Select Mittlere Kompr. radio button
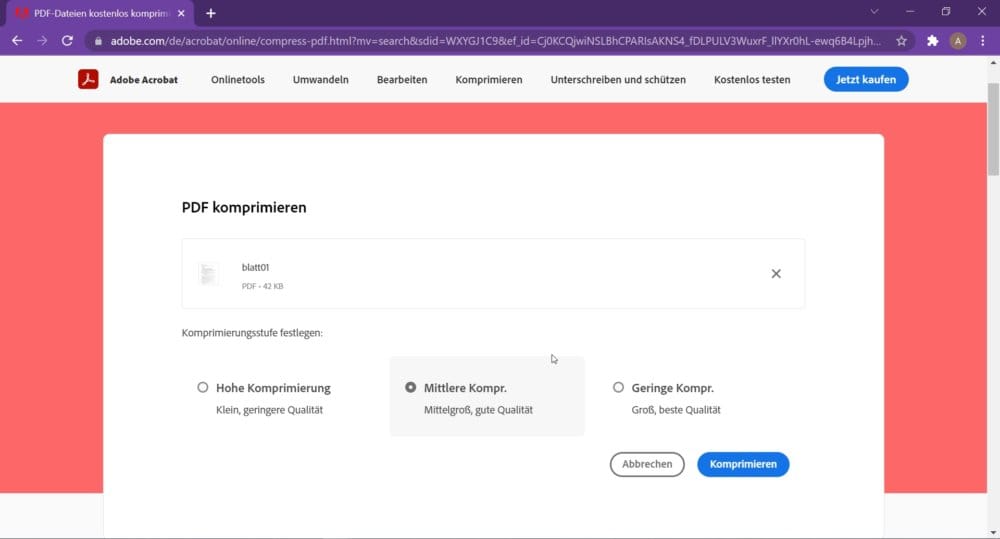This screenshot has height=539, width=1000. tap(411, 387)
